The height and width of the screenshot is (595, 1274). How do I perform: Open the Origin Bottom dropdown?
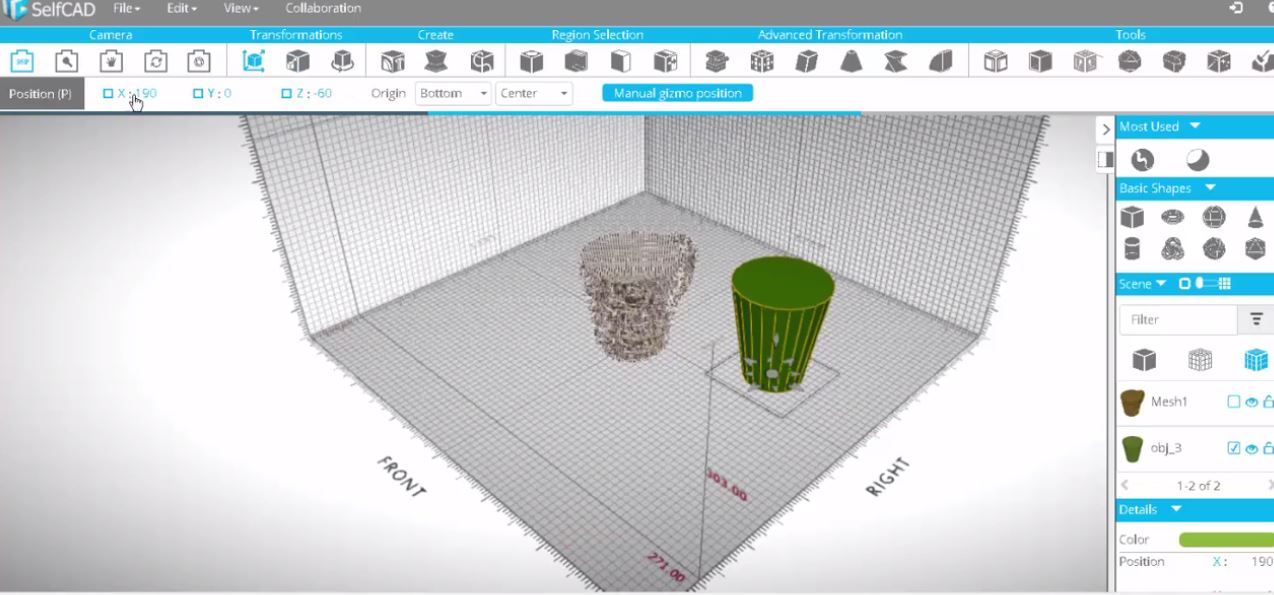[452, 93]
